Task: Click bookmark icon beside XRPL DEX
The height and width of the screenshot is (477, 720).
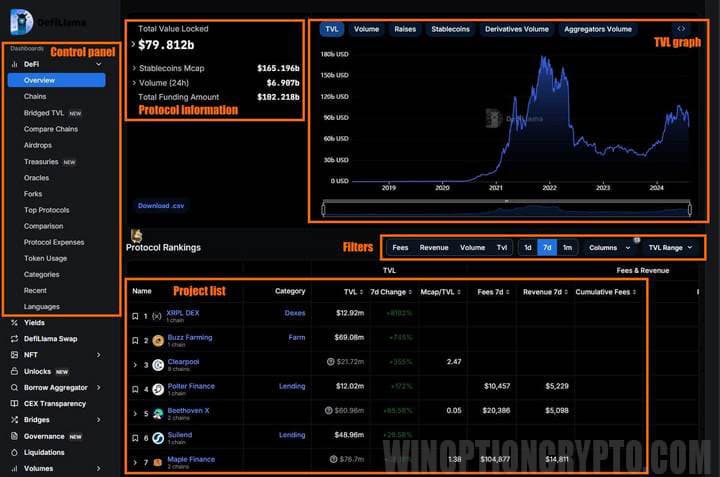Action: (135, 316)
